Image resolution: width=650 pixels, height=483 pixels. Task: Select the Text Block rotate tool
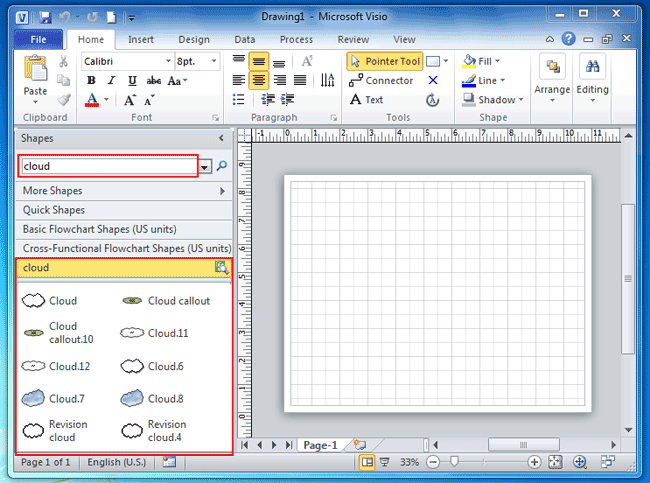coord(432,100)
